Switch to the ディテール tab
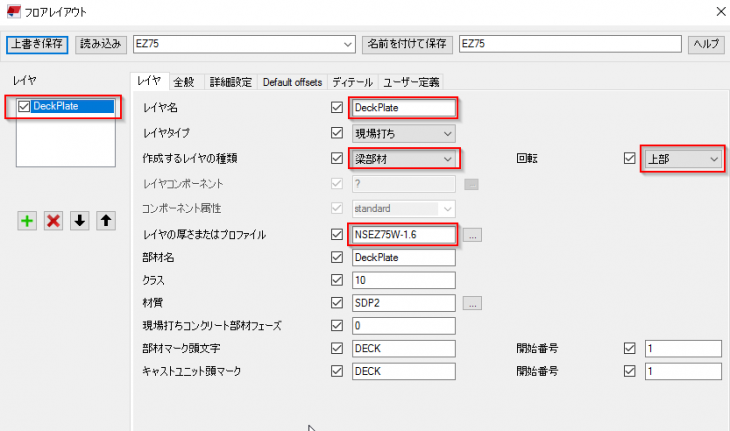 pos(352,82)
